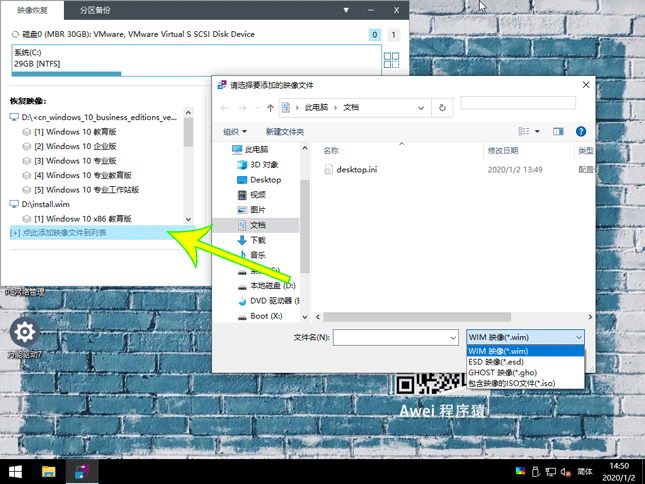Image resolution: width=645 pixels, height=484 pixels.
Task: Choose WIM 映像(*.wim) file type option
Action: [525, 351]
